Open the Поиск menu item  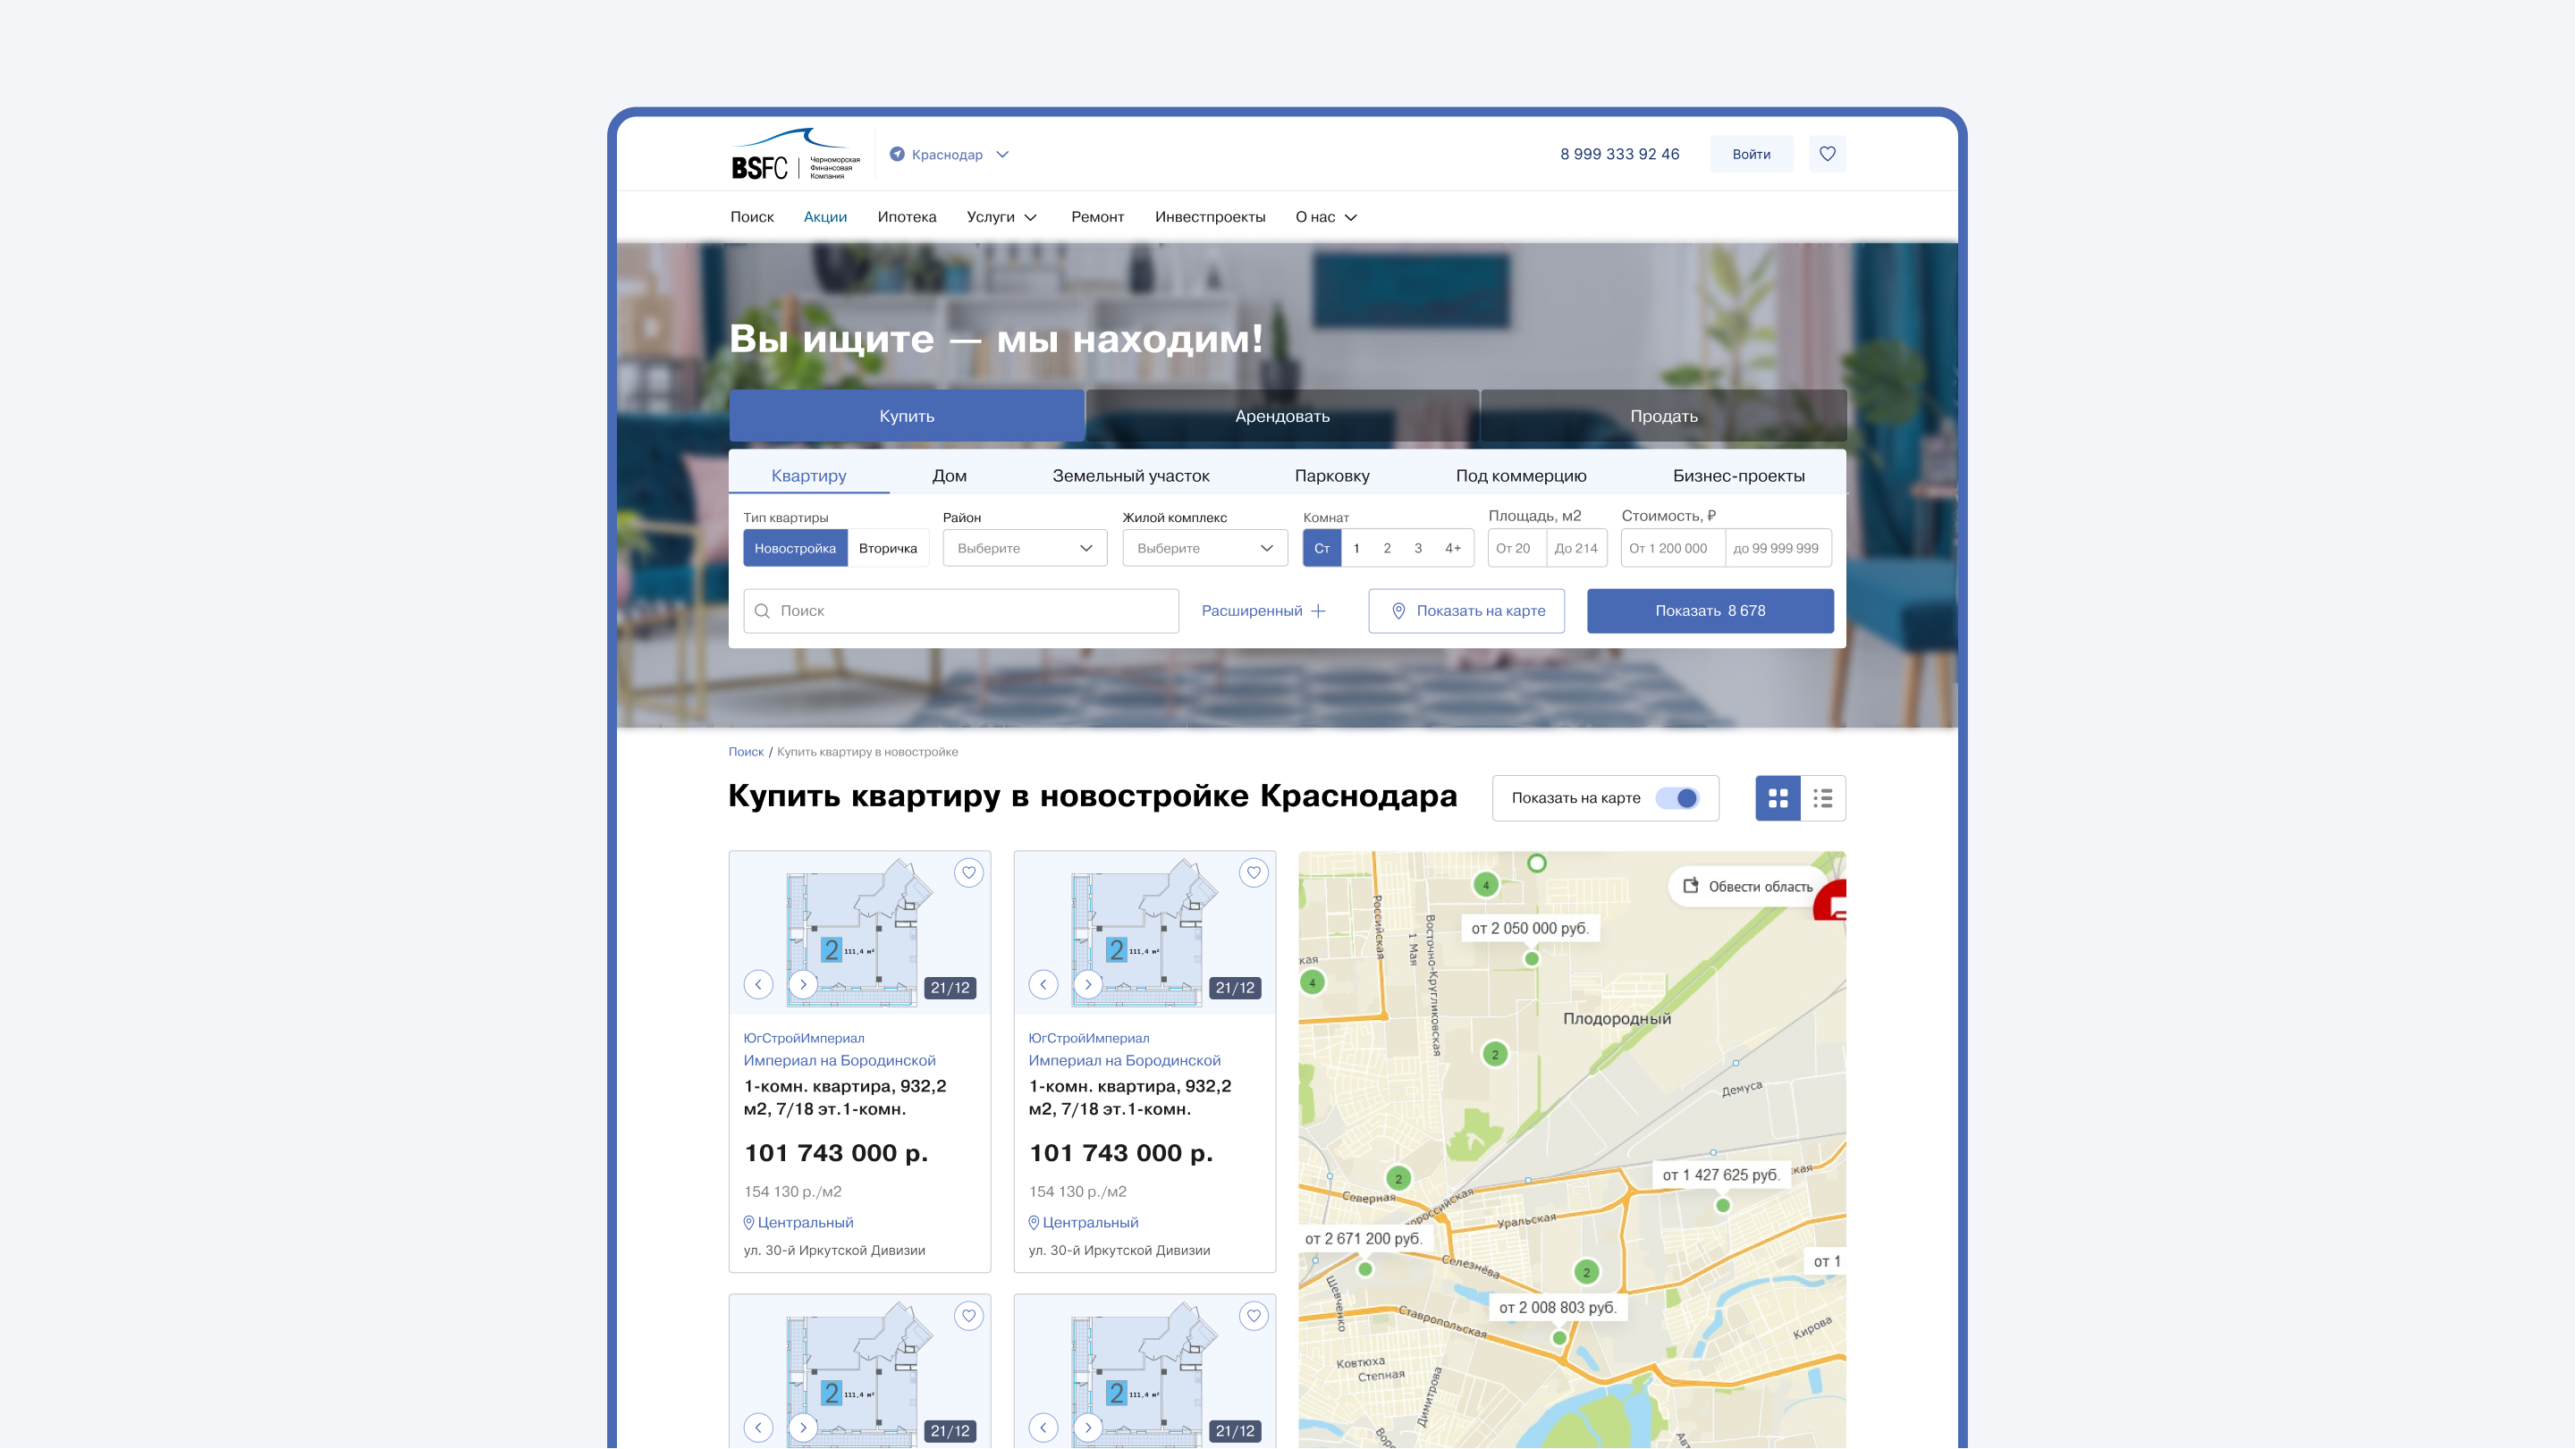pyautogui.click(x=752, y=217)
